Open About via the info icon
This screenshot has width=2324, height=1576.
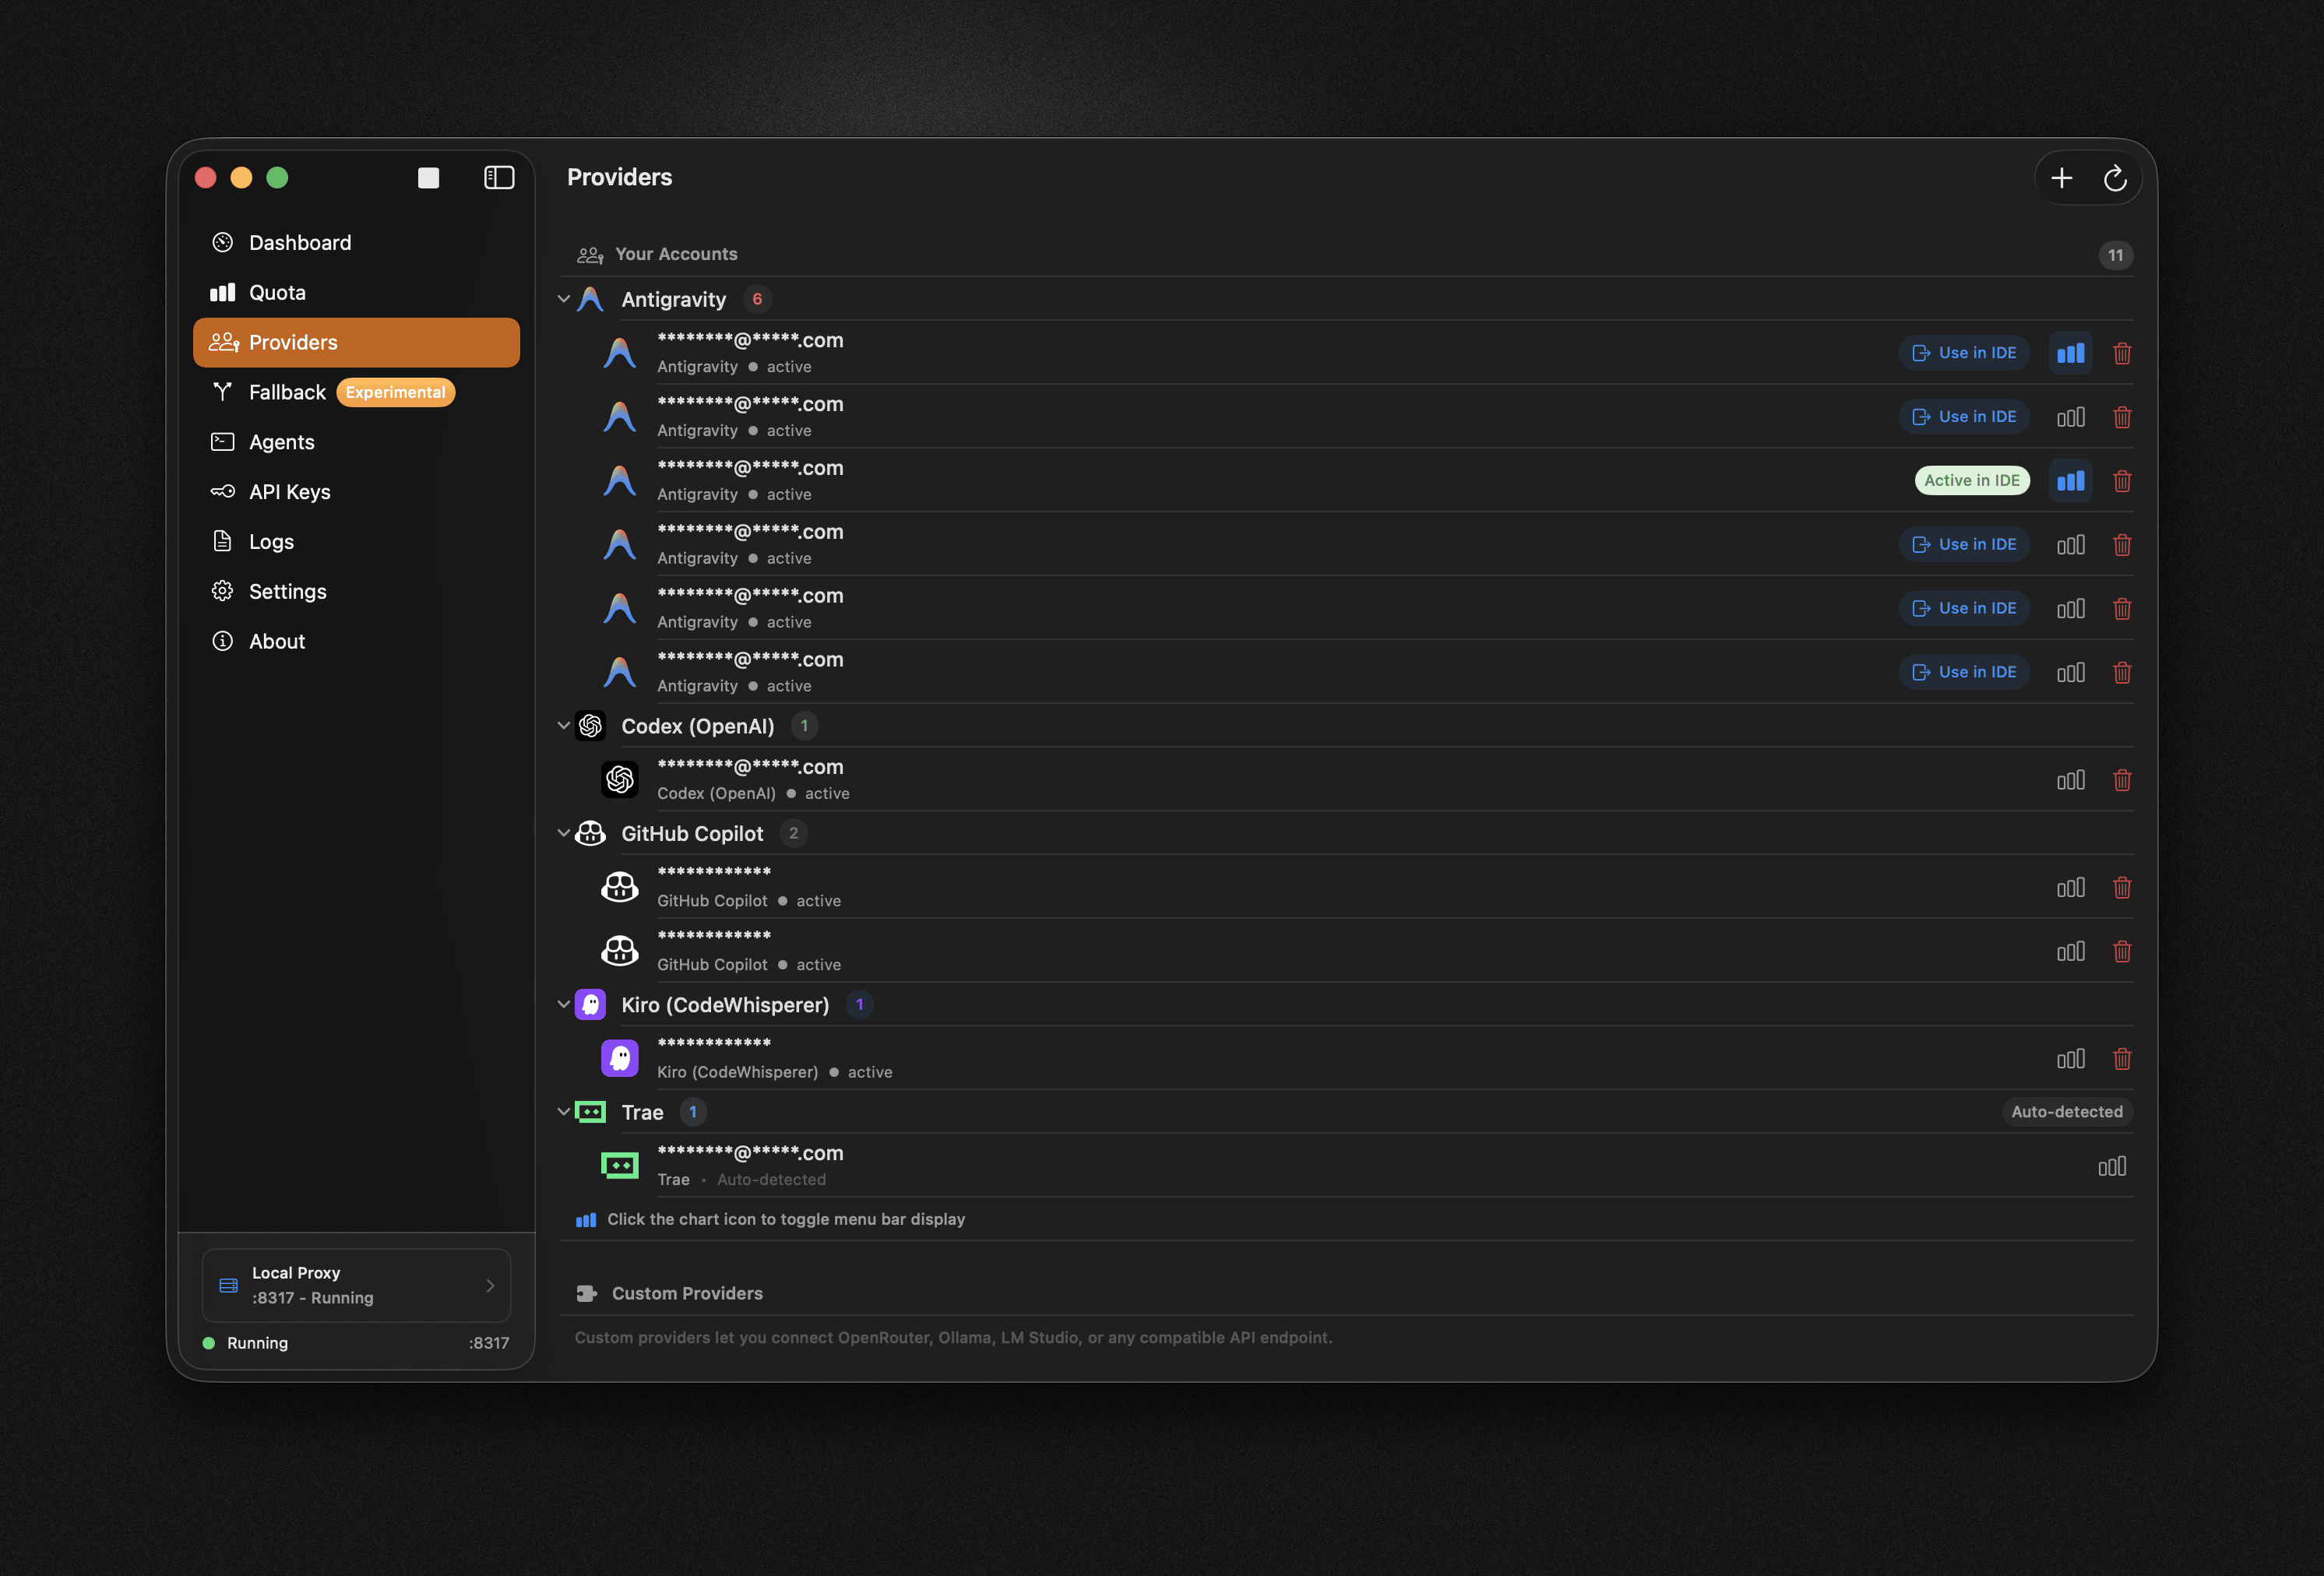pos(222,641)
